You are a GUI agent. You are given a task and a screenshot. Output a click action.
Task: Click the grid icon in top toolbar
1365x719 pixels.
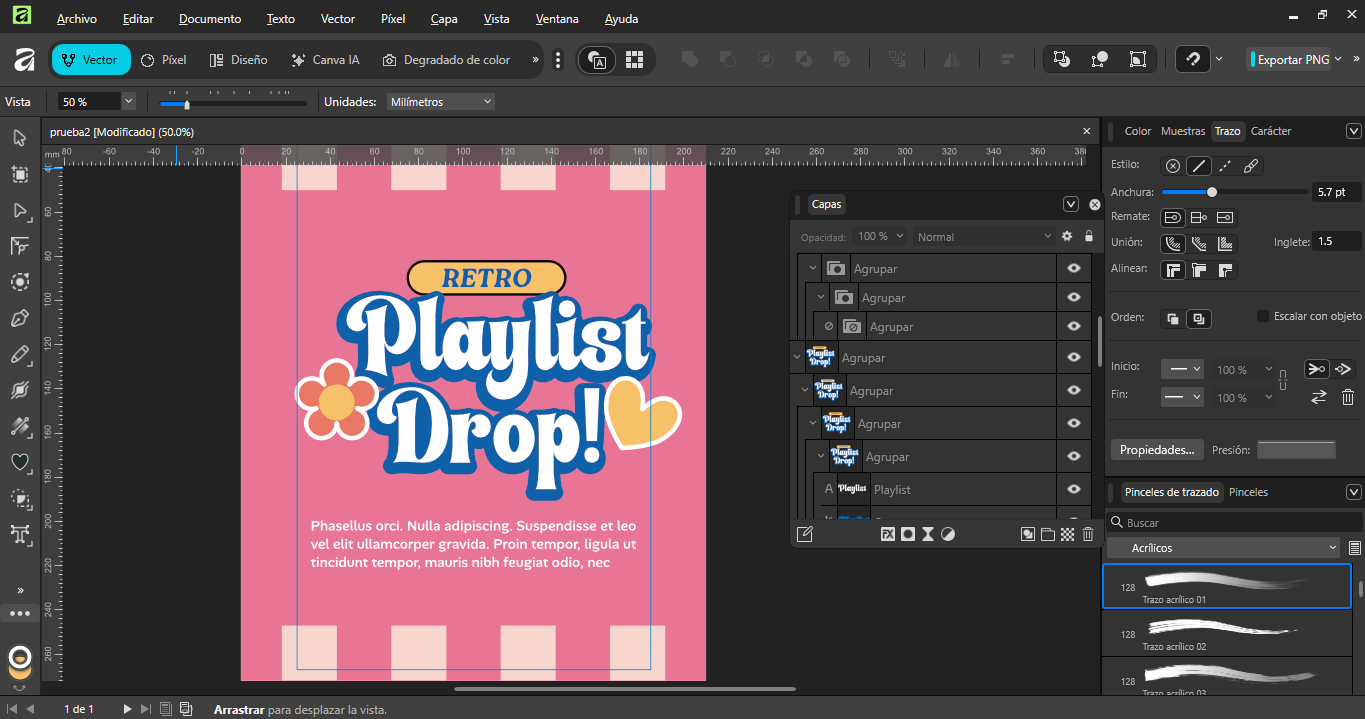(x=634, y=59)
